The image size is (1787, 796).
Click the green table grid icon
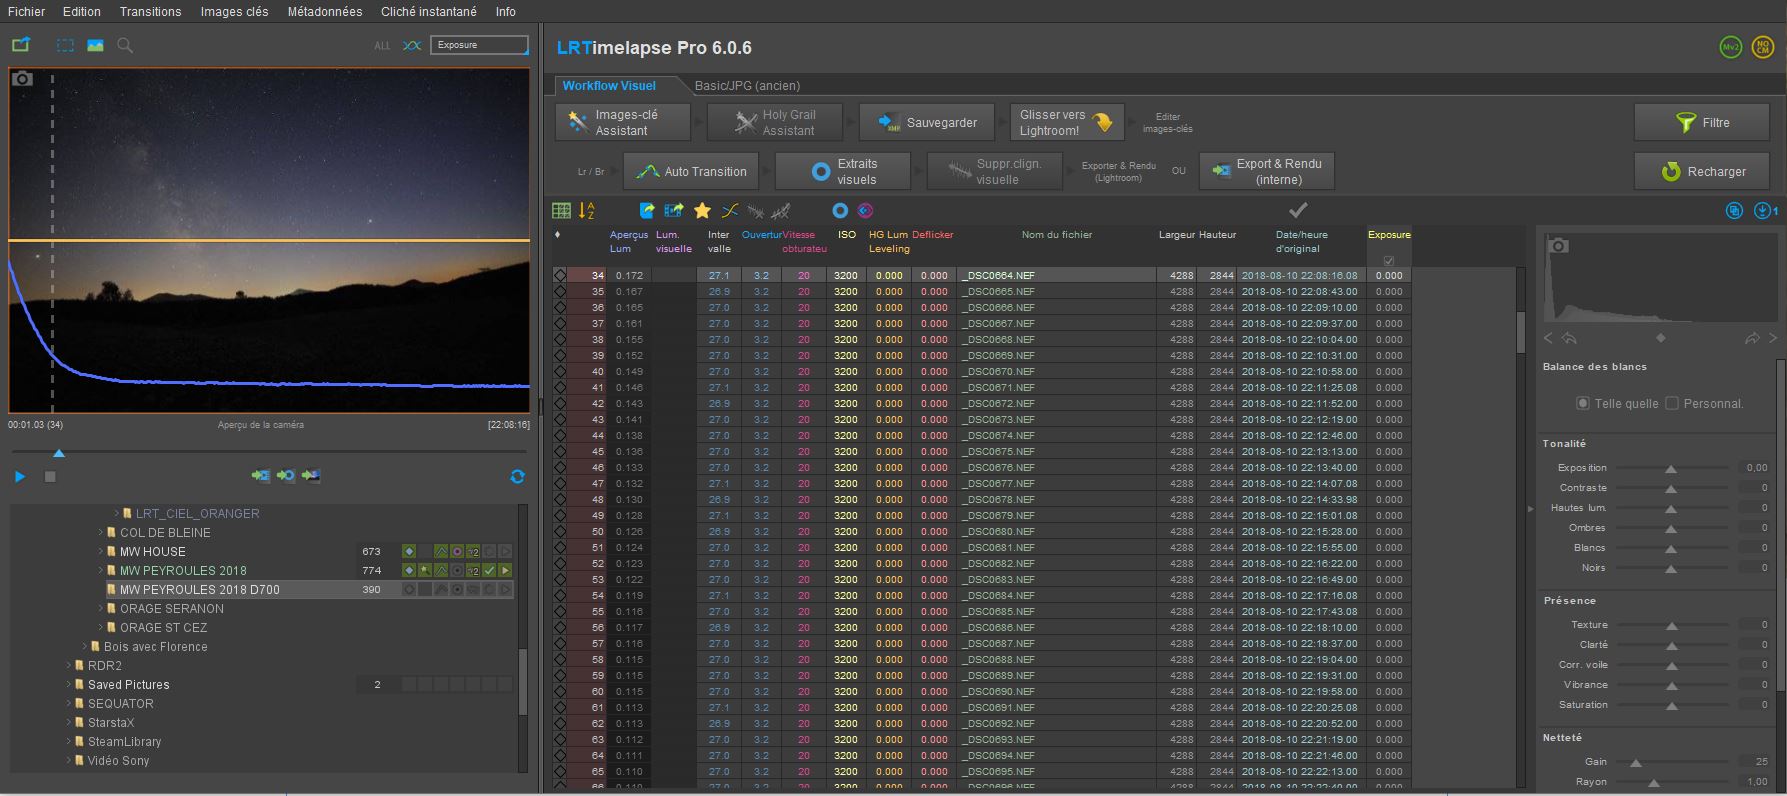562,210
